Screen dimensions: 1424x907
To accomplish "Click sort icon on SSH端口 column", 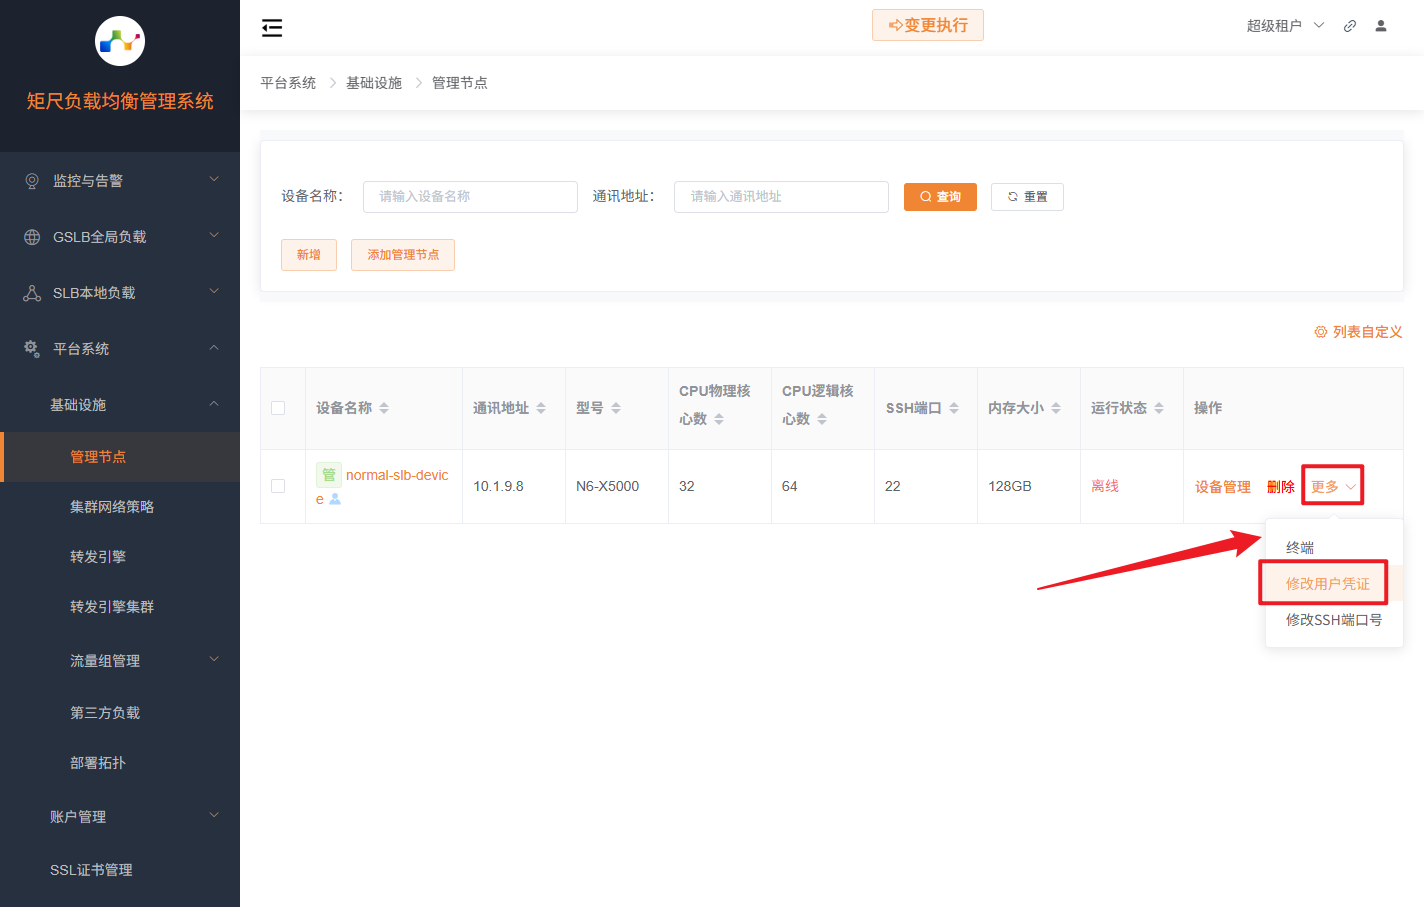I will [954, 408].
